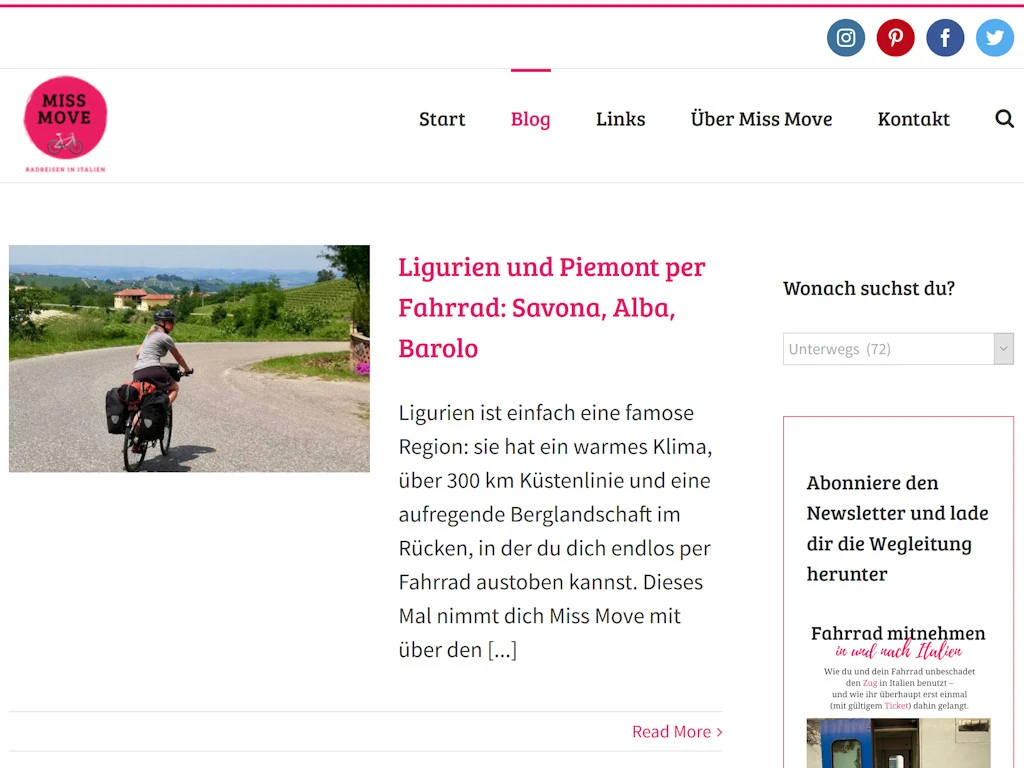The height and width of the screenshot is (768, 1024).
Task: Click the Fahrrad mitnehmen guide cover image
Action: pos(899,696)
